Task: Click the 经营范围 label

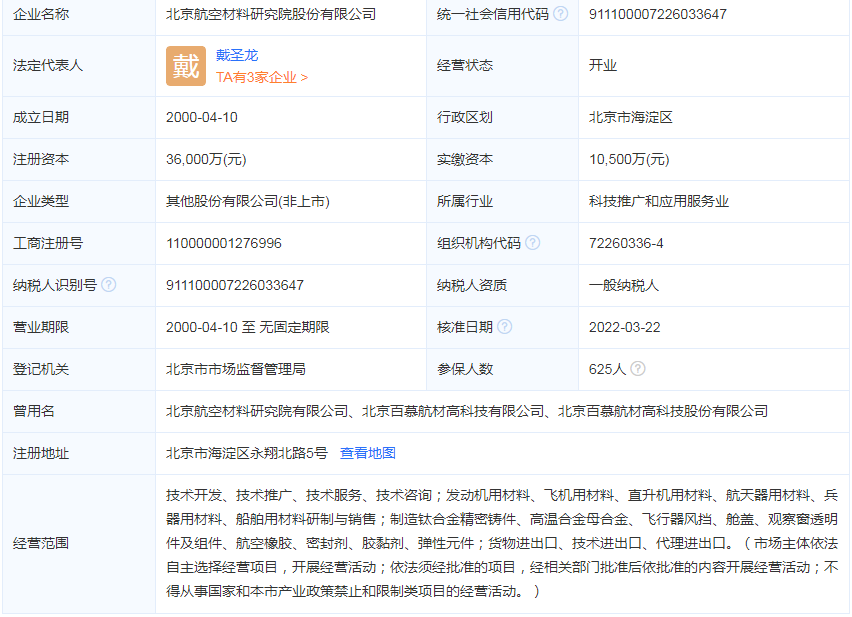Action: pyautogui.click(x=41, y=543)
